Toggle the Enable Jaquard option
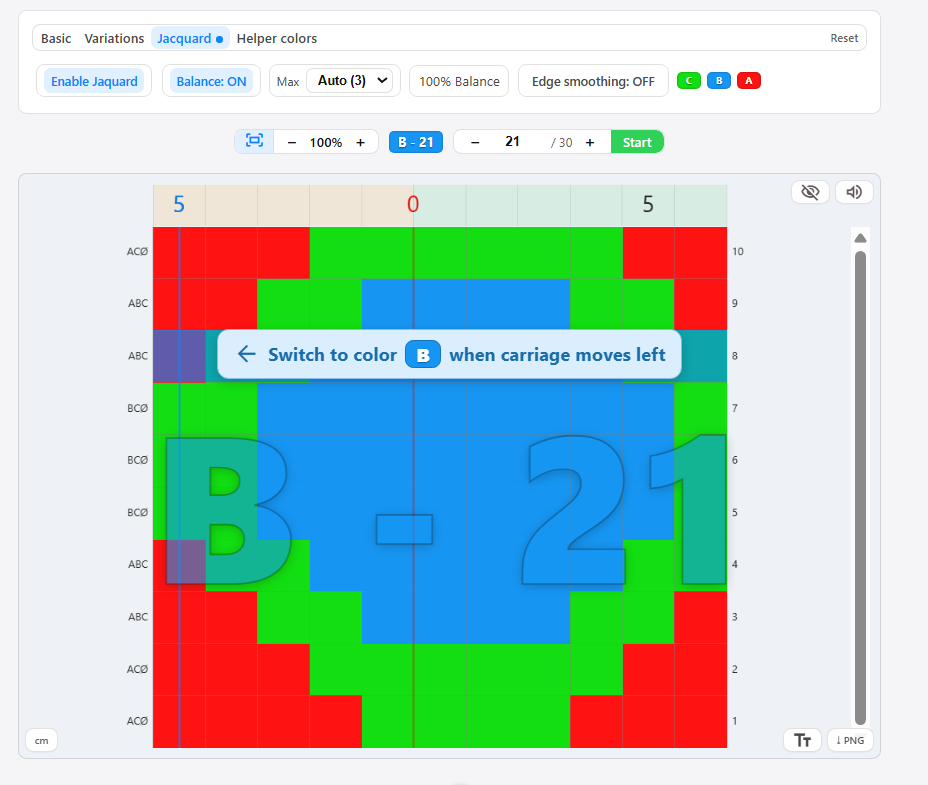The image size is (928, 785). [94, 81]
